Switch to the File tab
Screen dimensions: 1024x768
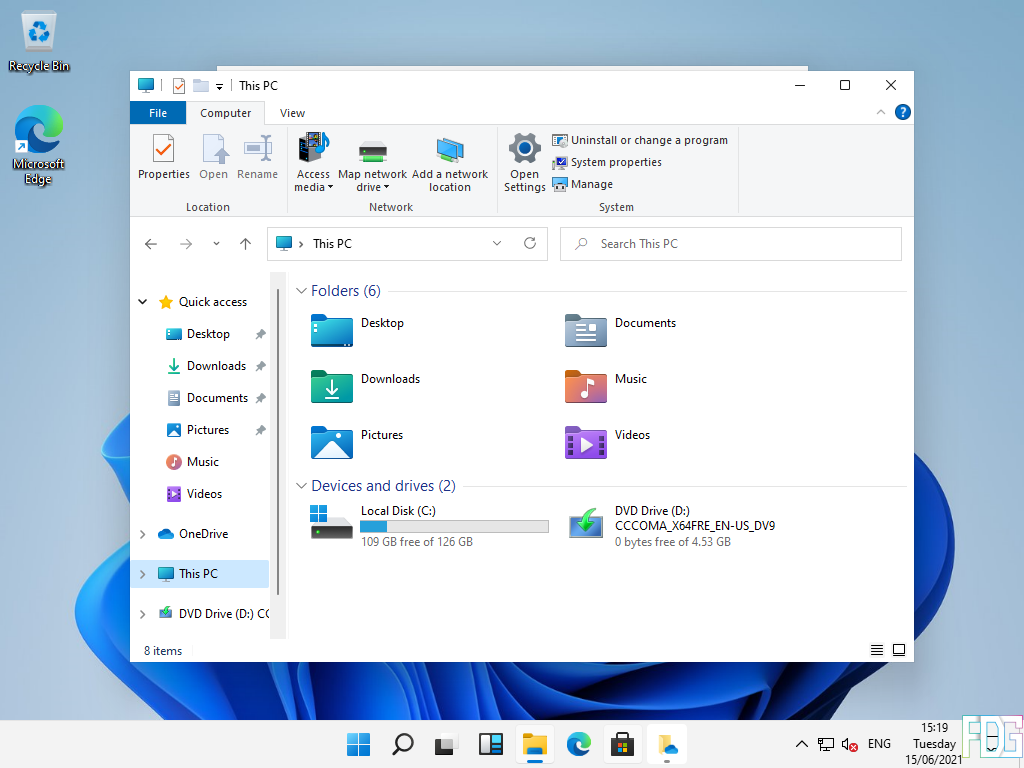click(158, 113)
